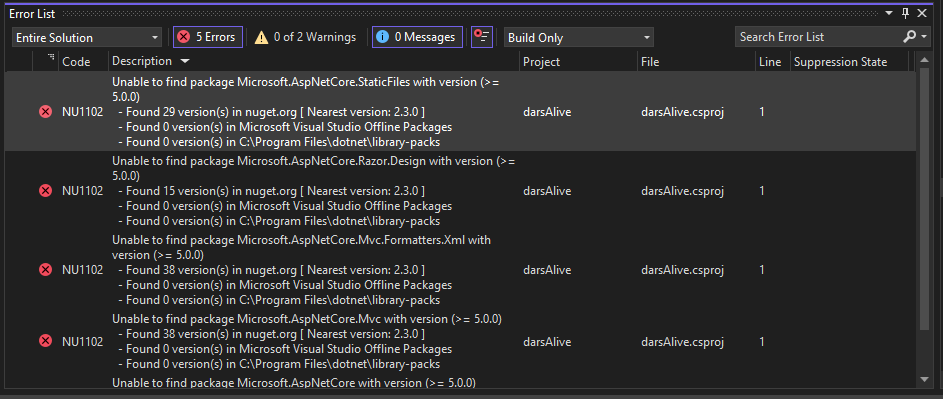Click error icon for Mvc.Formatters.Xml row
943x399 pixels.
45,270
